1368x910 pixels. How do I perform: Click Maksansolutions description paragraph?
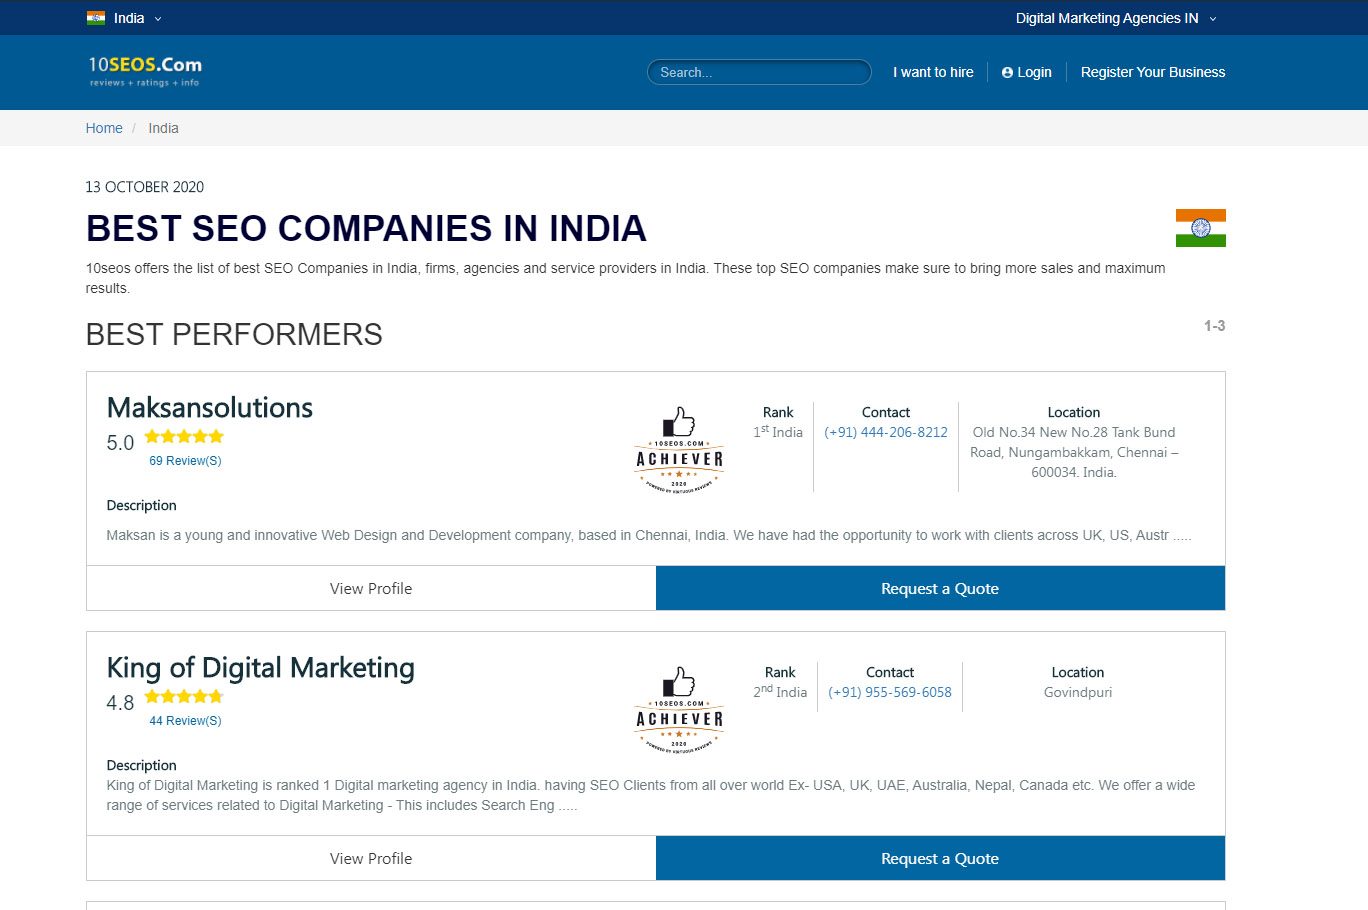point(649,535)
